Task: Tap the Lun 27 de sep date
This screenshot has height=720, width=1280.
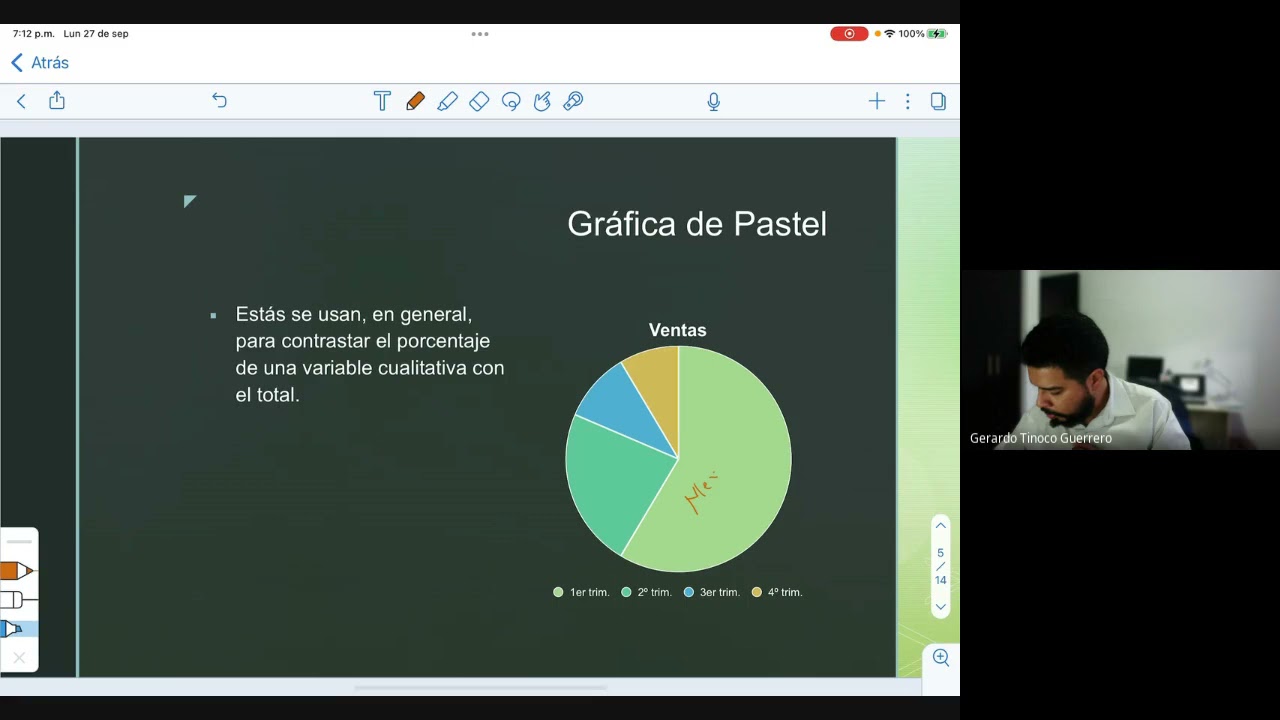Action: tap(96, 34)
